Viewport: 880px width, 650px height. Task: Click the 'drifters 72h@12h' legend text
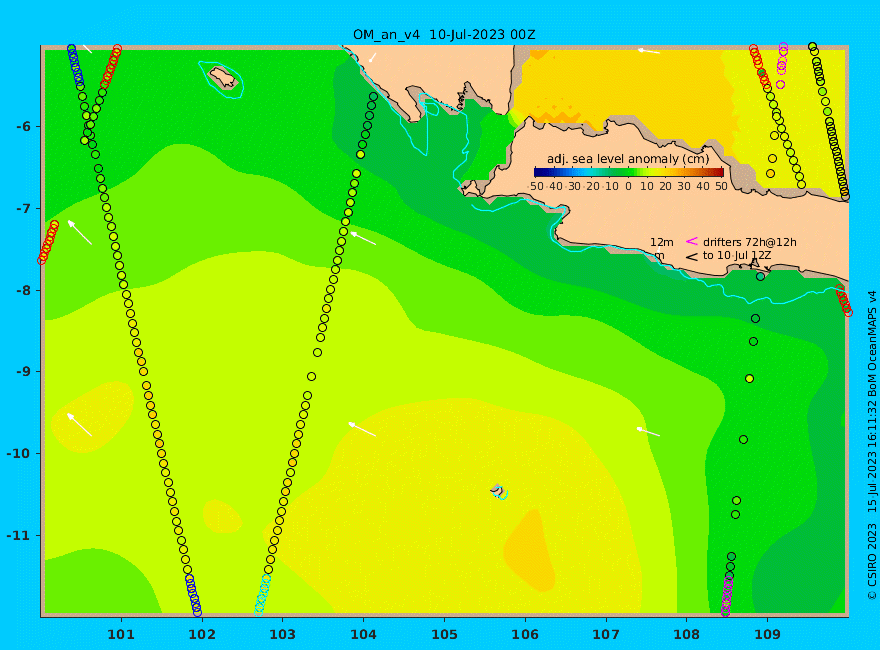coord(750,242)
